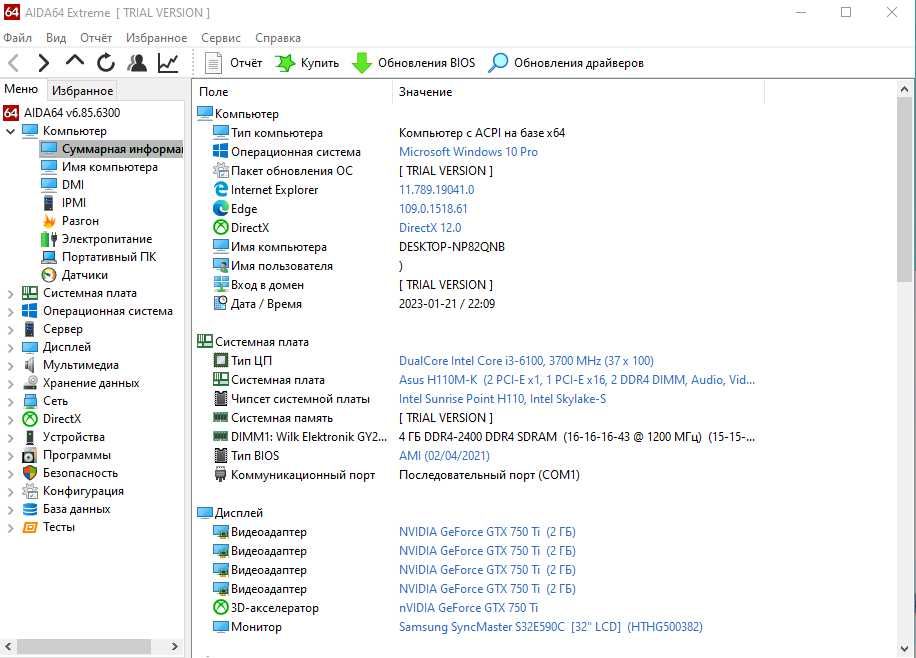
Task: Go back with the toolbar left arrow
Action: tap(14, 63)
